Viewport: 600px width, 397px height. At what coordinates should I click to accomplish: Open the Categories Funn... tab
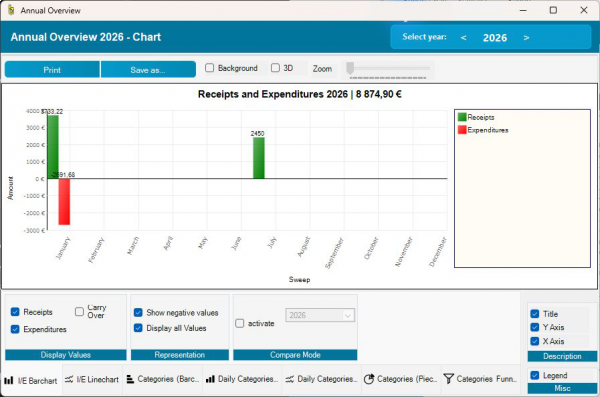click(x=481, y=379)
